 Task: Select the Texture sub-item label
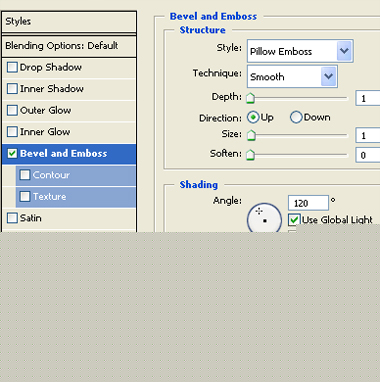coord(49,196)
